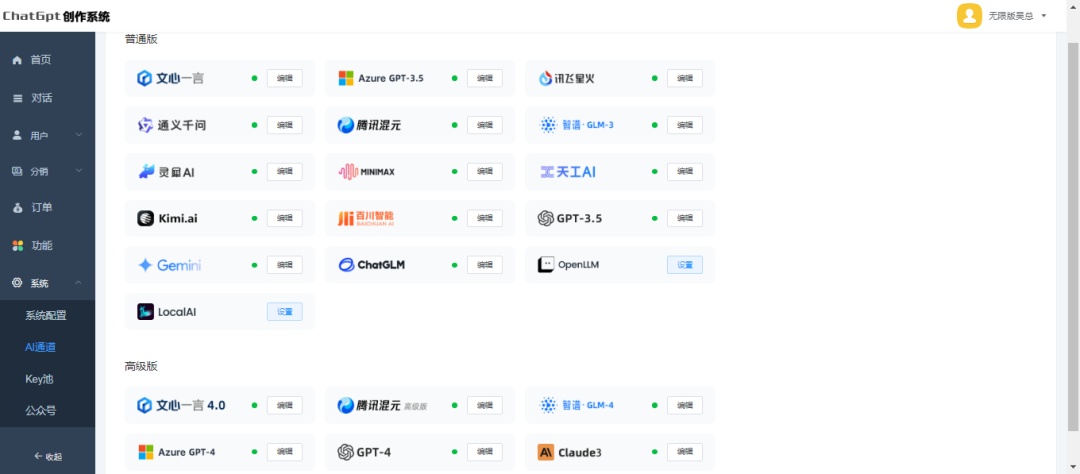The image size is (1080, 474).
Task: Click the home icon beside 首页
Action: [x=17, y=60]
